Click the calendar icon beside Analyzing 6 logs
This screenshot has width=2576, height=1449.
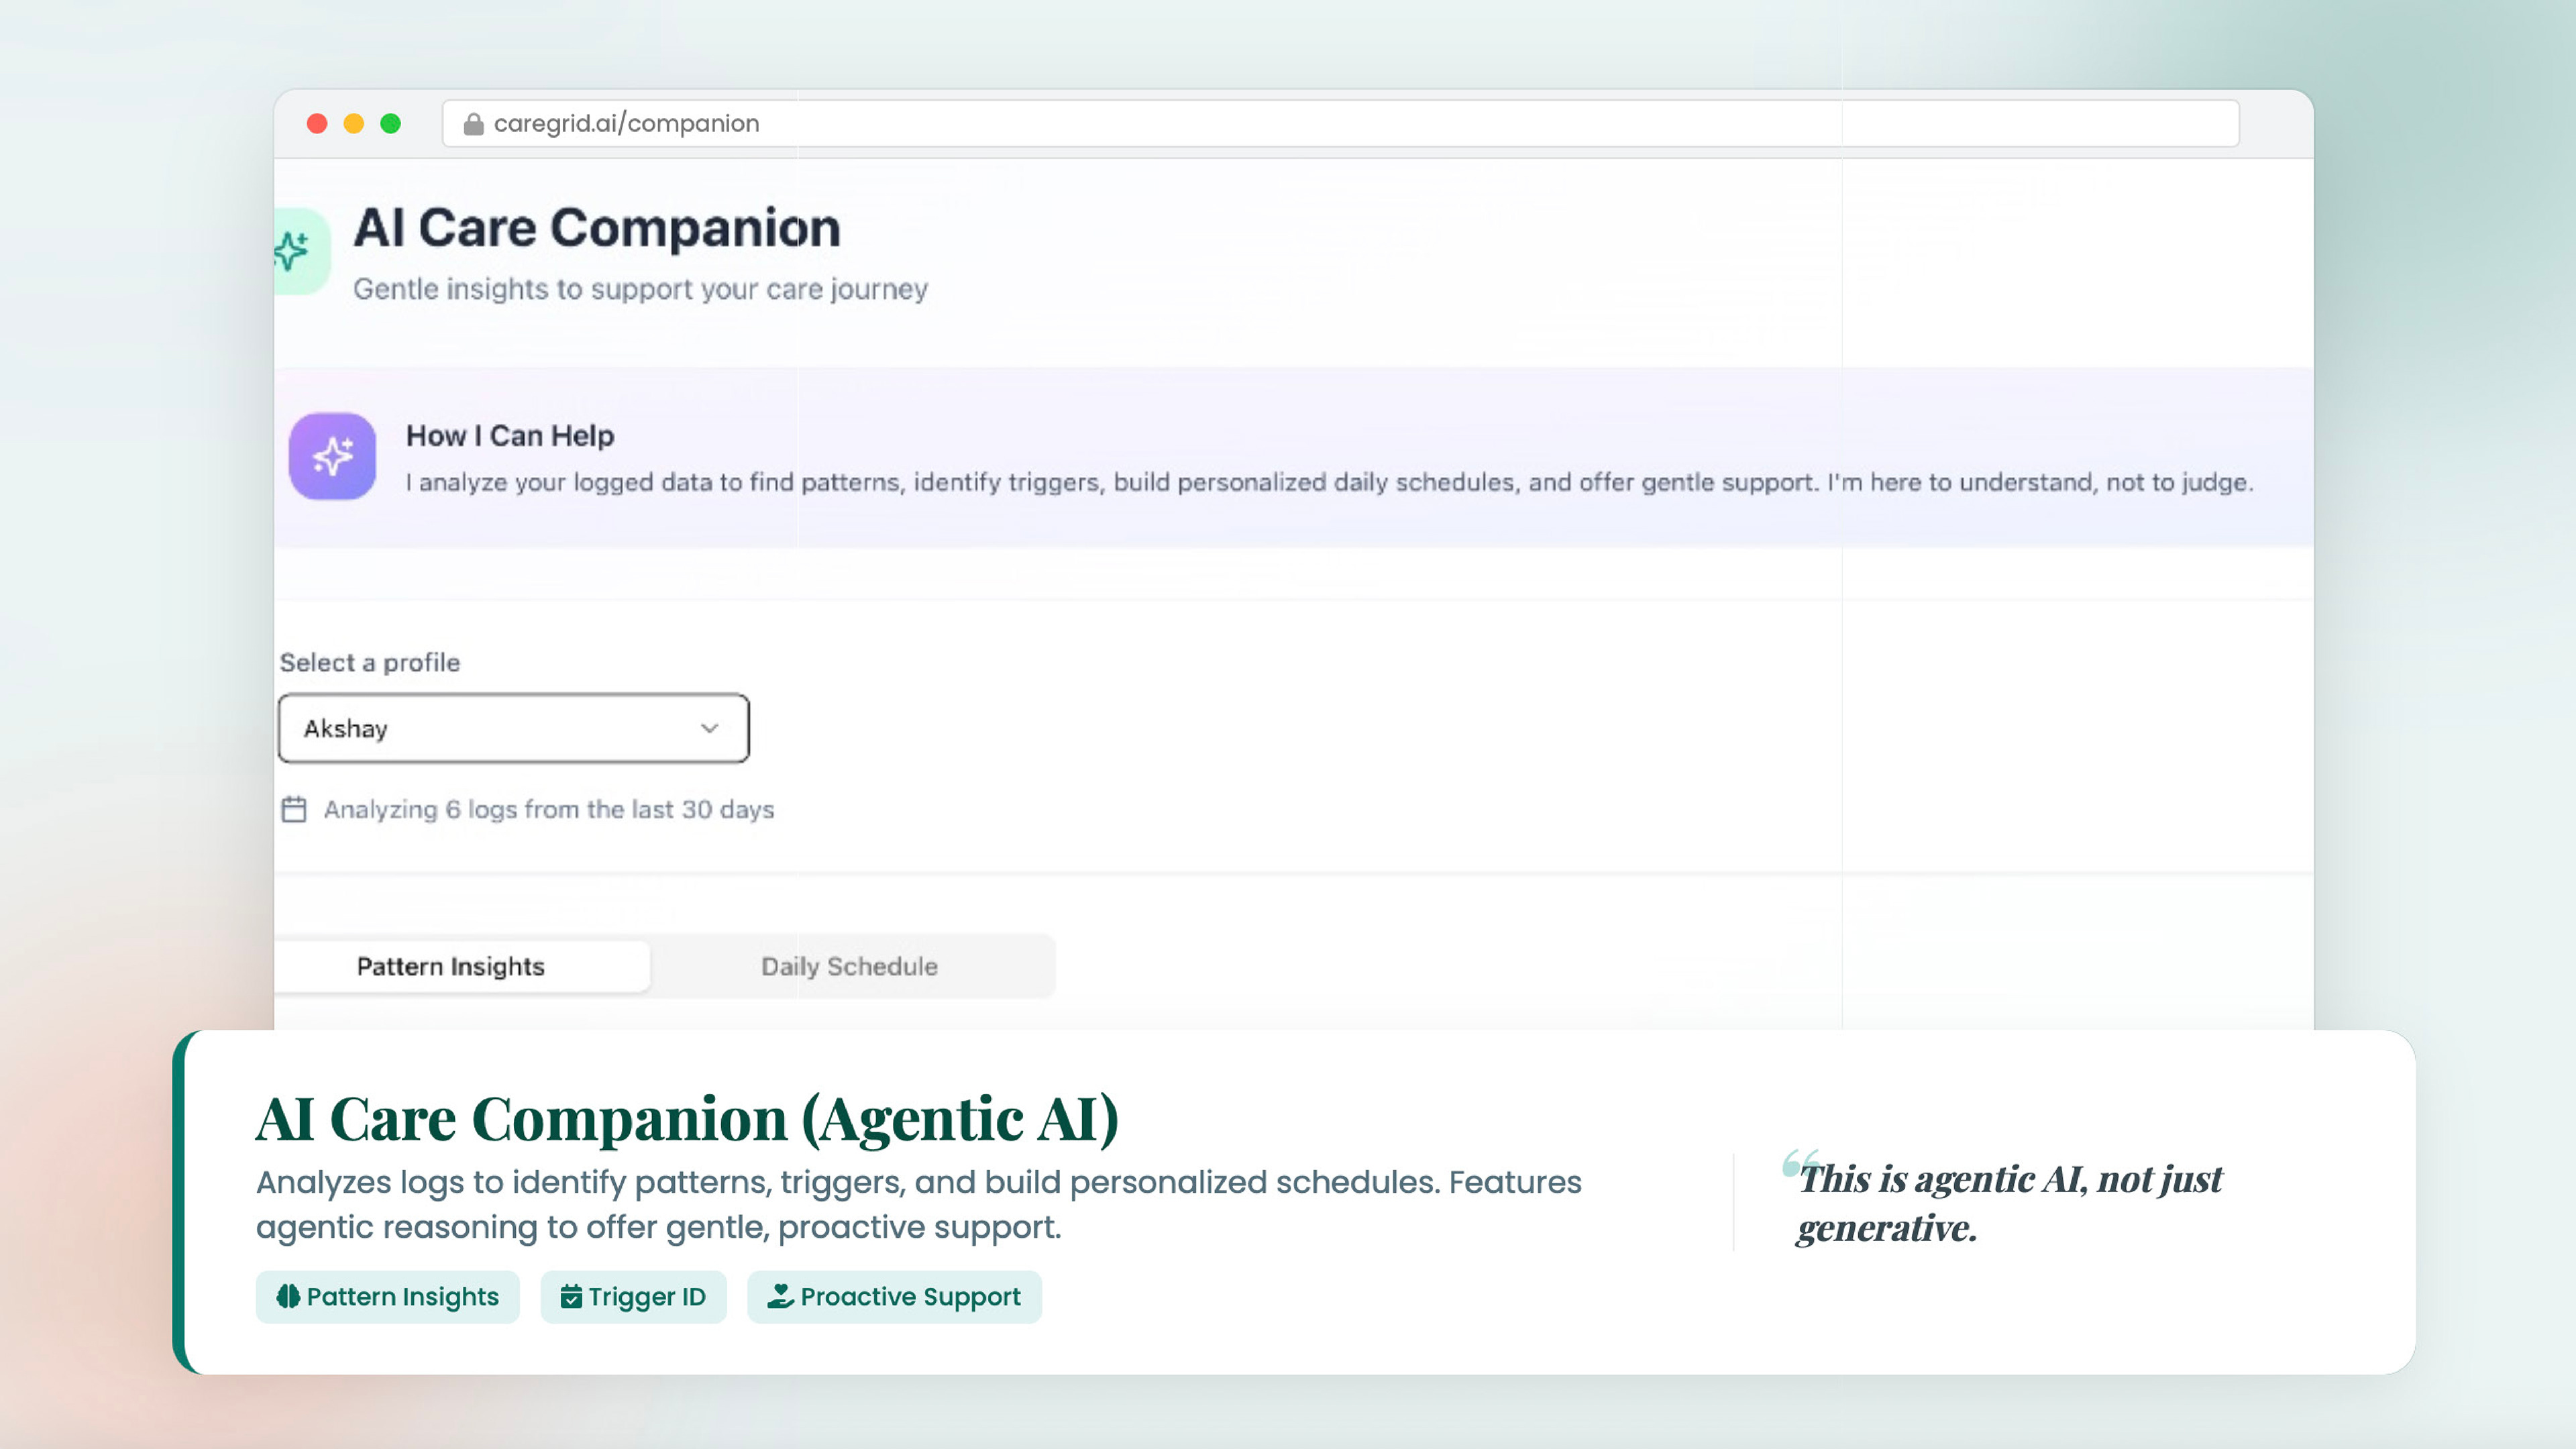(x=294, y=809)
